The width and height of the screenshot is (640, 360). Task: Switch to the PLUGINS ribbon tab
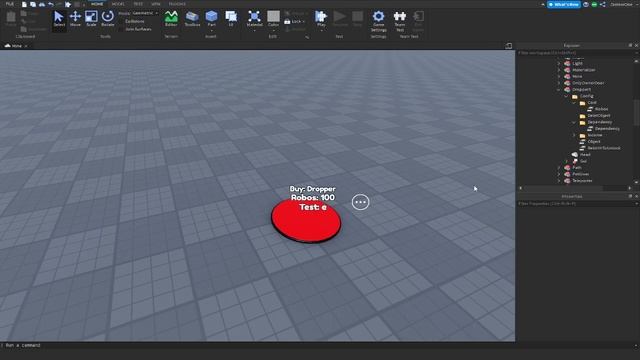click(177, 4)
